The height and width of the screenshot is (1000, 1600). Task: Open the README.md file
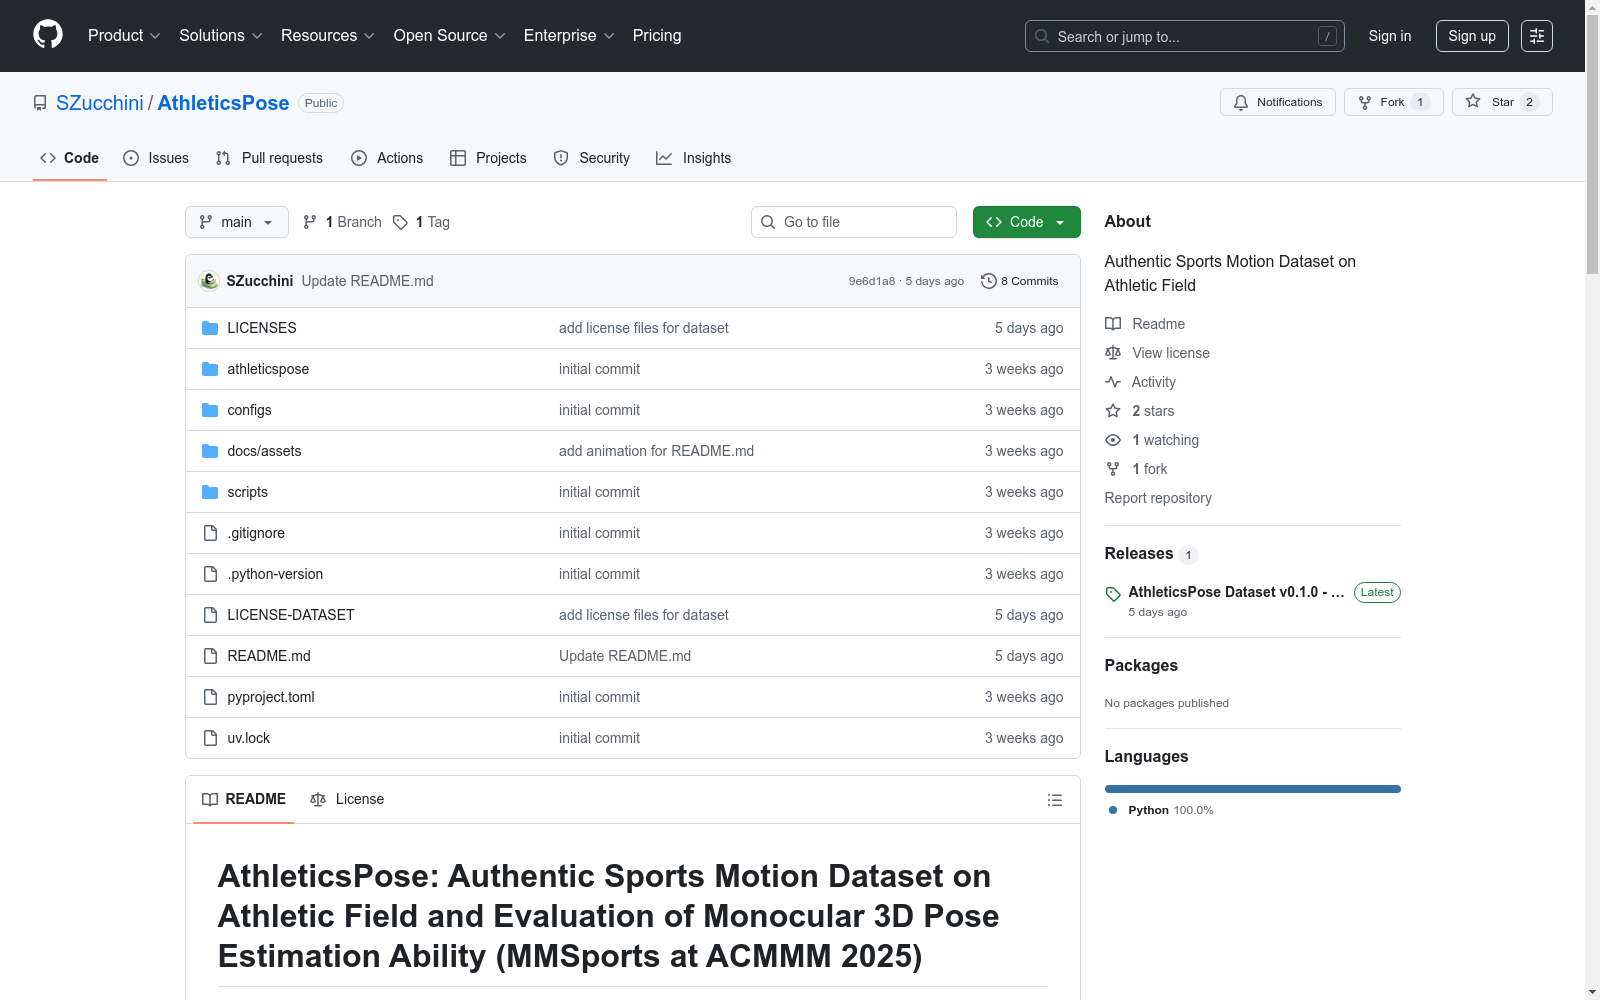pos(269,656)
